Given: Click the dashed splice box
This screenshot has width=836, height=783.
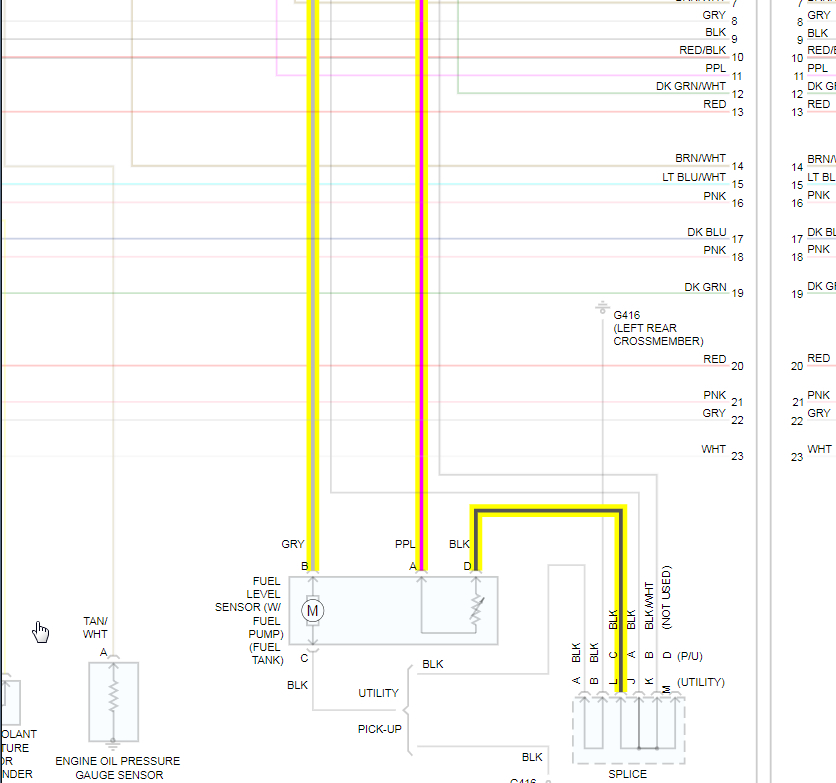Looking at the screenshot, I should pos(629,730).
